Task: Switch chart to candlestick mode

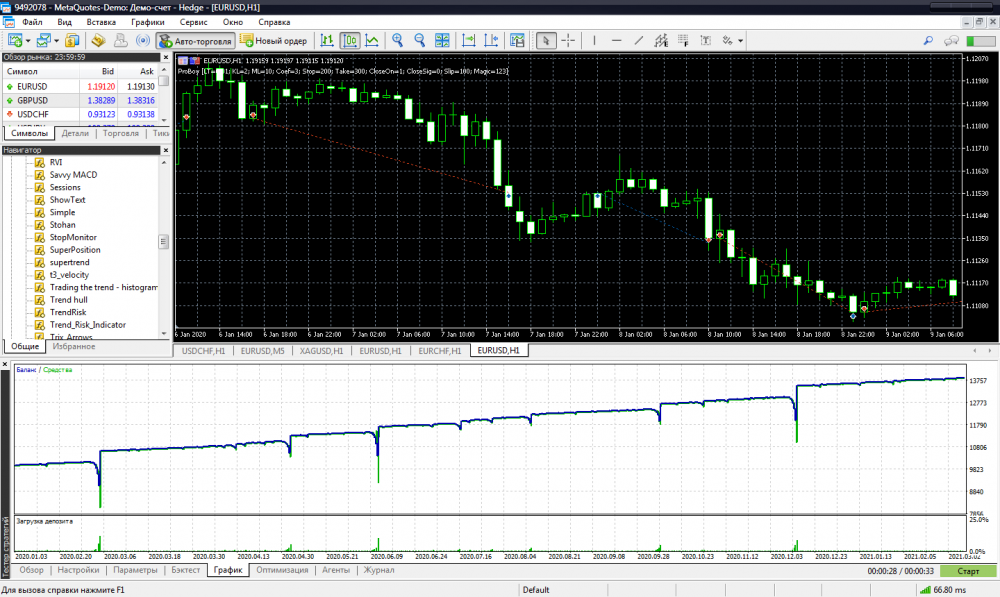Action: pyautogui.click(x=350, y=41)
